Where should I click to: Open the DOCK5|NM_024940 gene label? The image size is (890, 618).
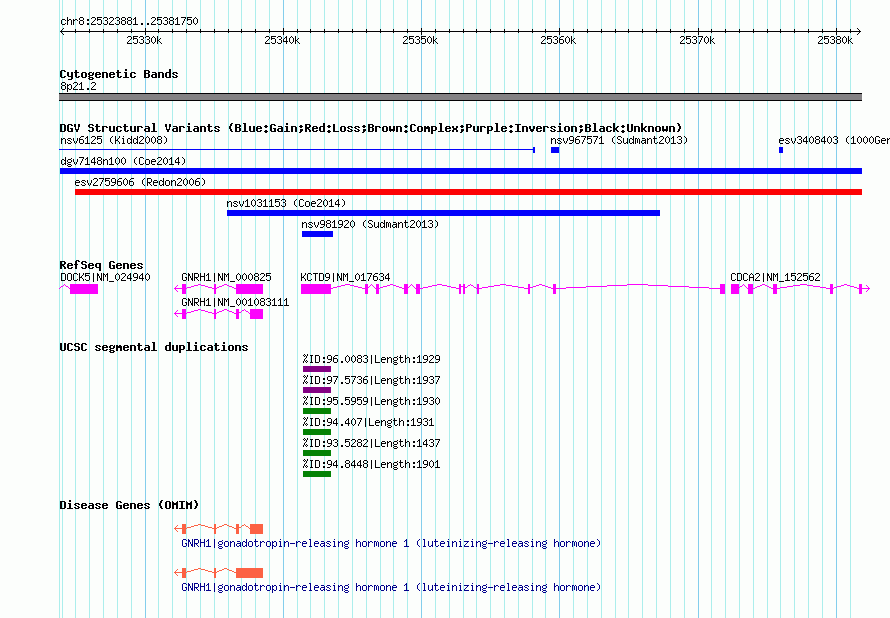click(105, 277)
